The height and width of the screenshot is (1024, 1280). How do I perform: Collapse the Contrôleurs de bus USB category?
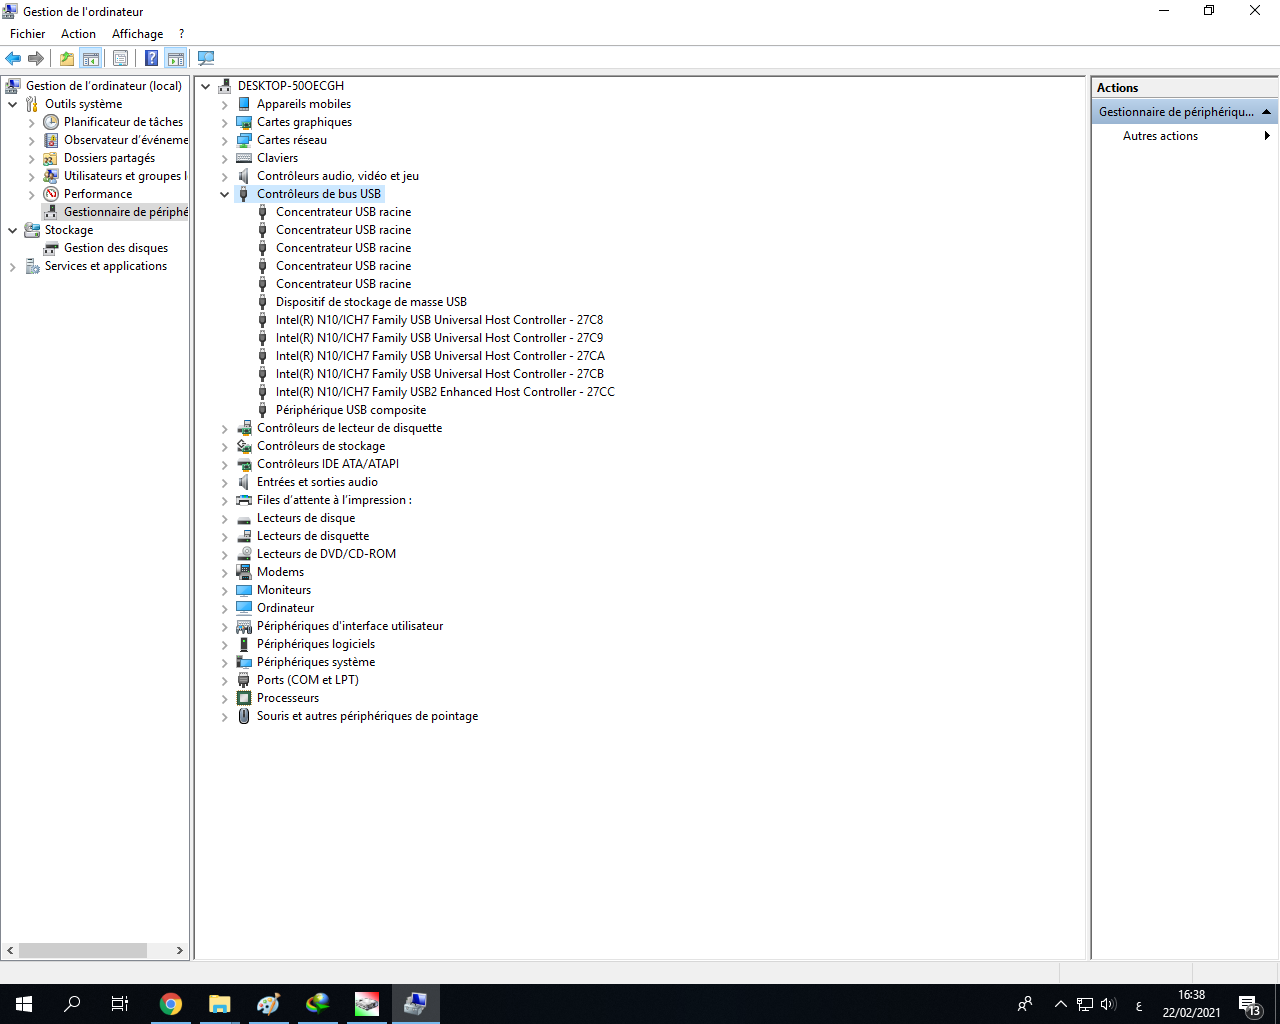(225, 194)
